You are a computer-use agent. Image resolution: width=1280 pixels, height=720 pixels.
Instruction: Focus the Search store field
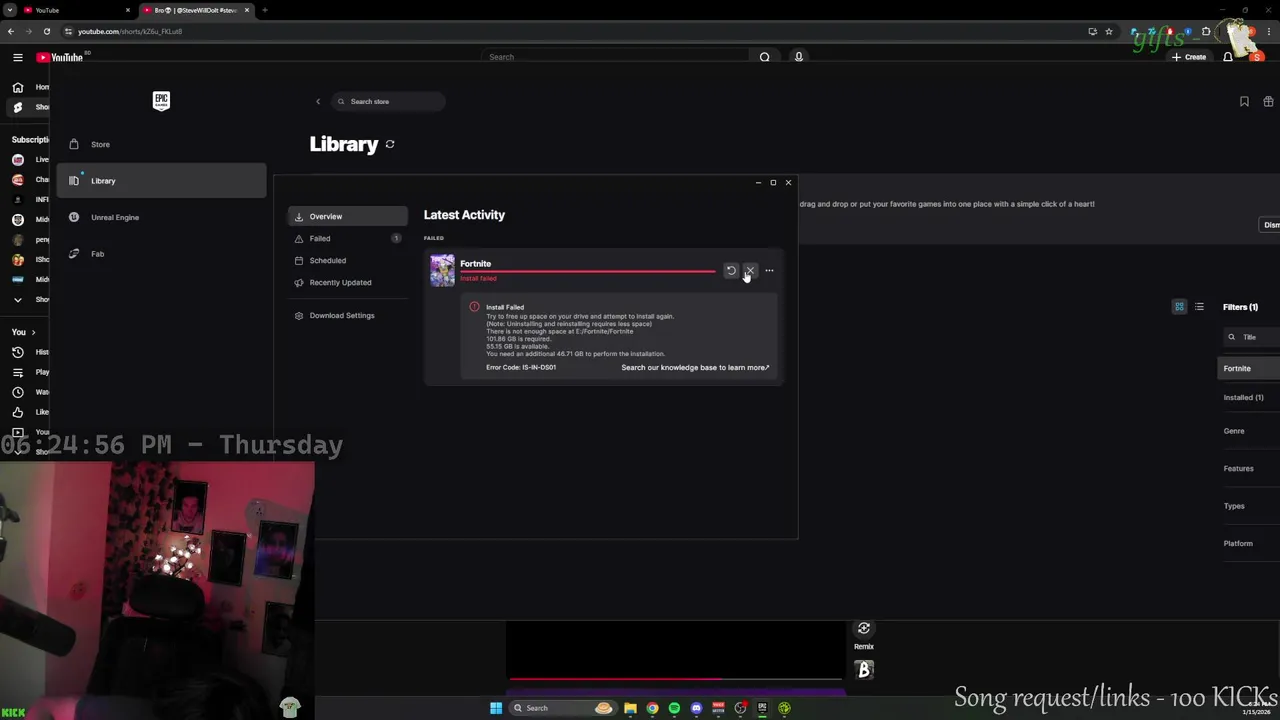(x=388, y=101)
